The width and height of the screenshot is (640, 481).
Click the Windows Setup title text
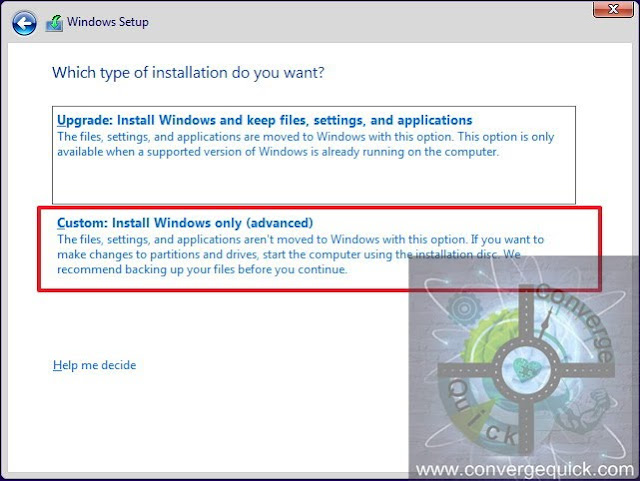click(108, 22)
